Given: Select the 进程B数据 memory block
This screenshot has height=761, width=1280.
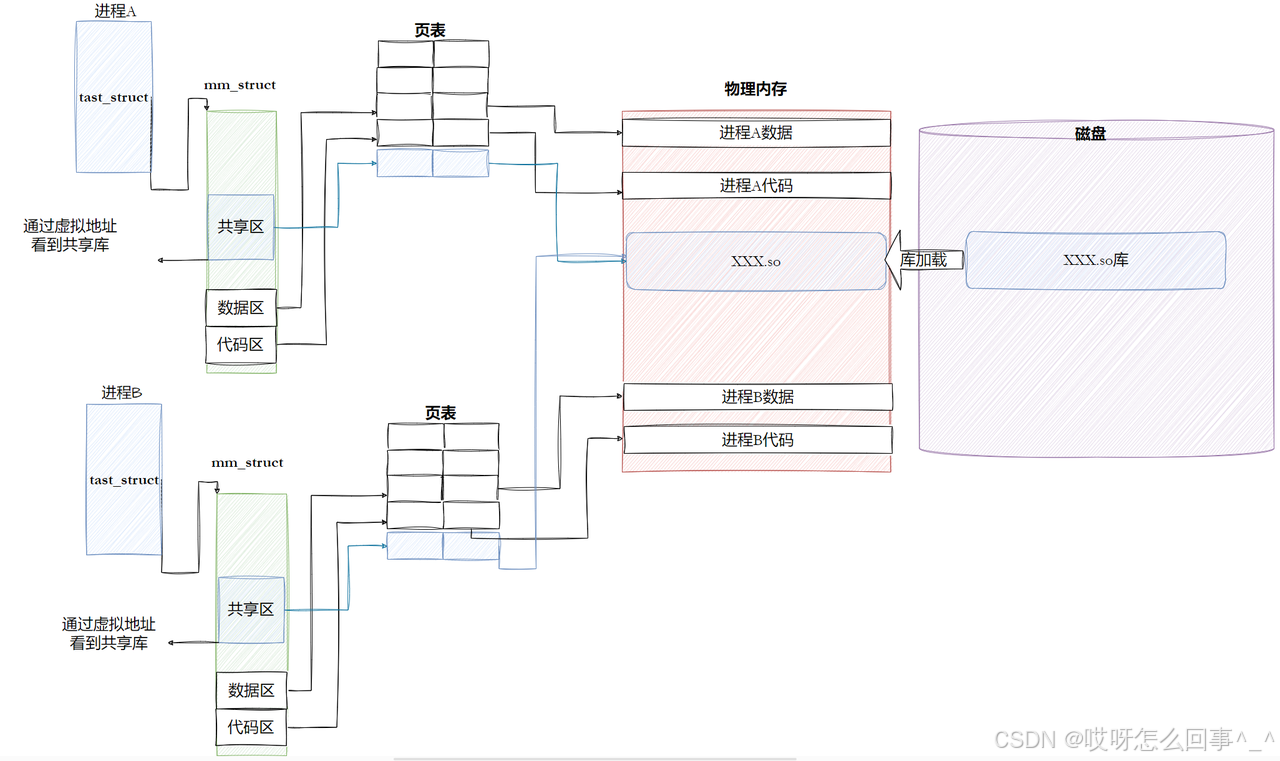Looking at the screenshot, I should (758, 397).
